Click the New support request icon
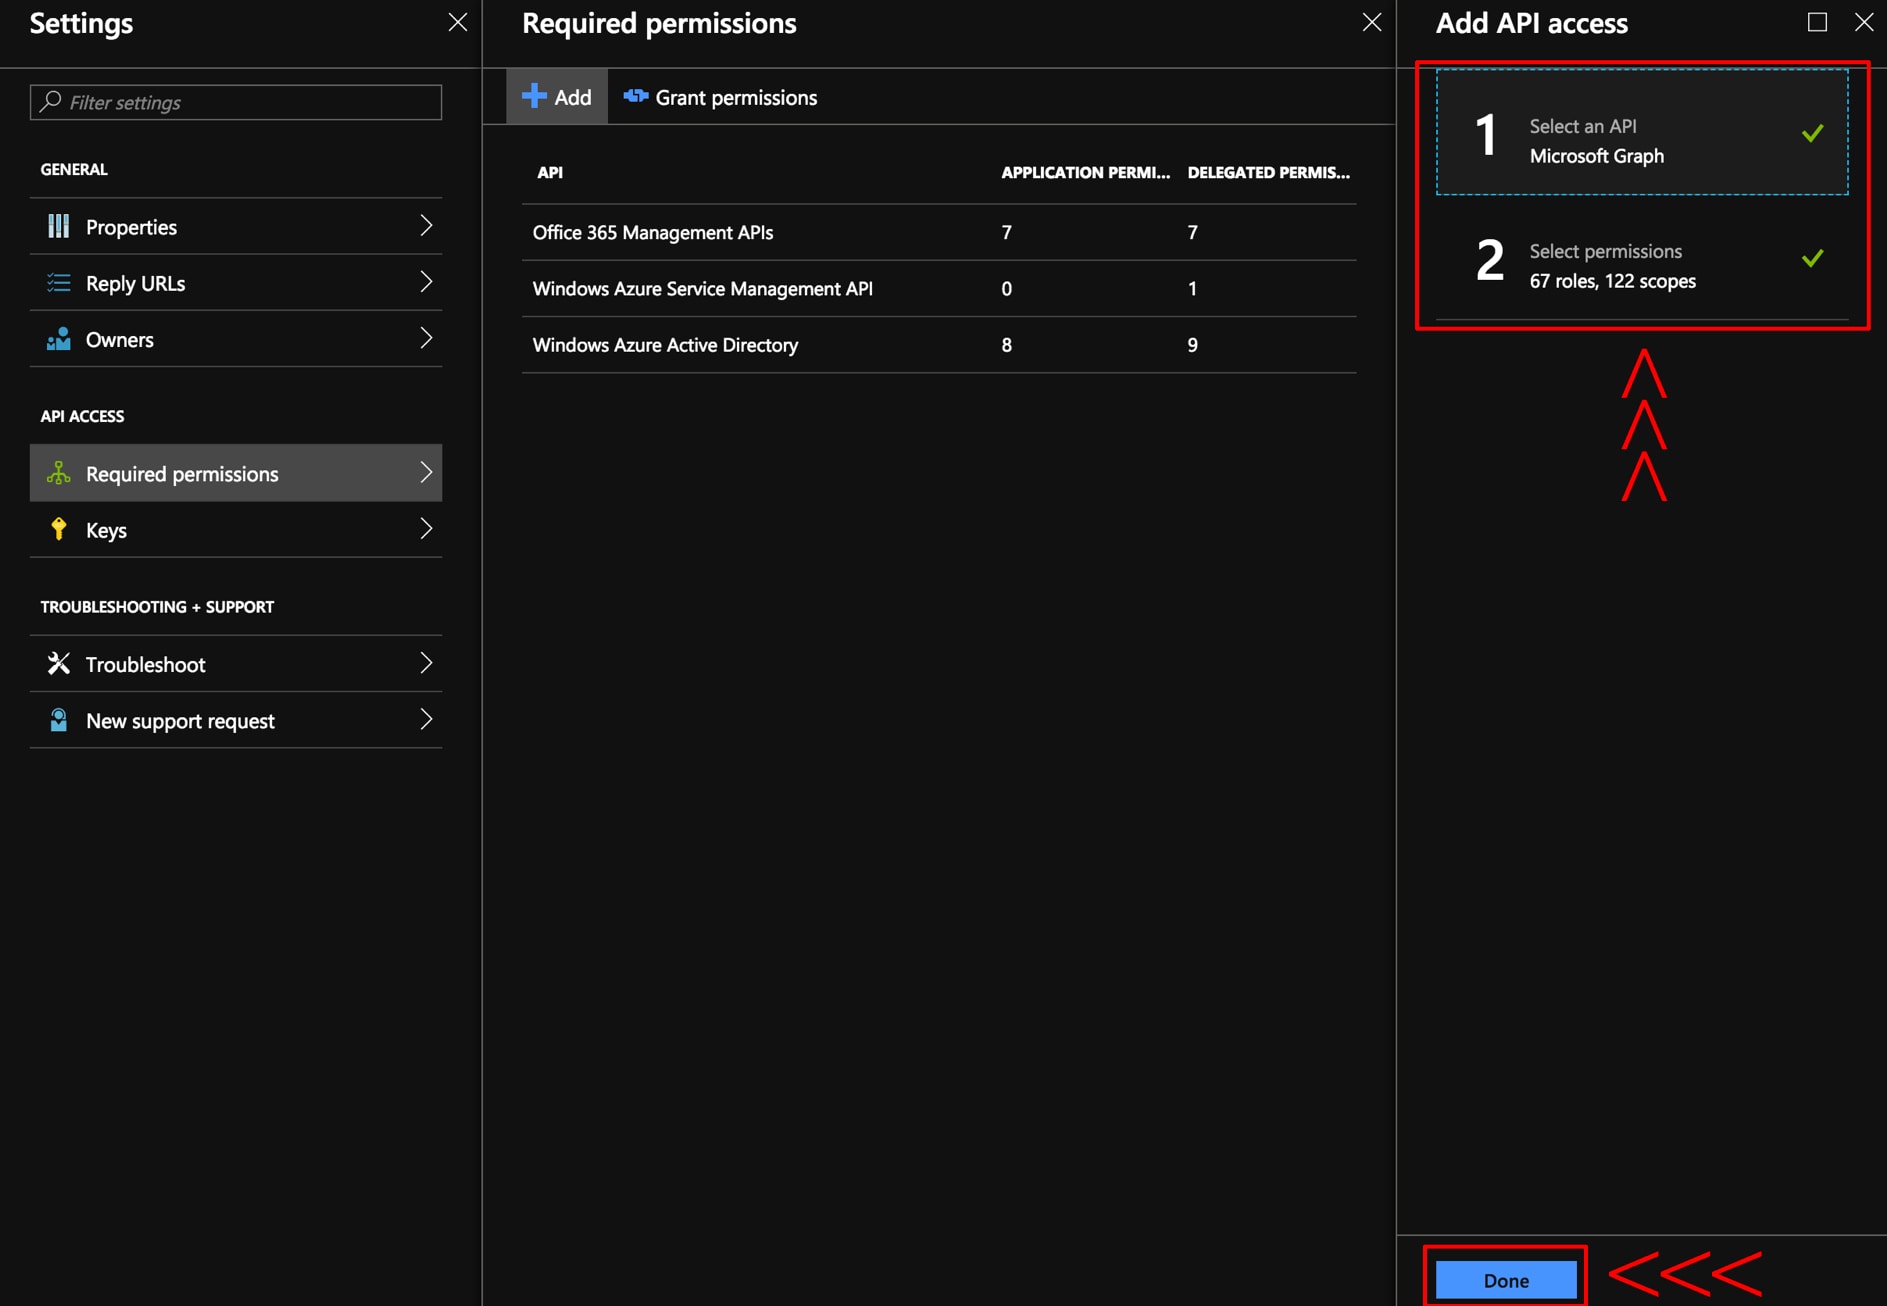The height and width of the screenshot is (1306, 1887). (59, 720)
